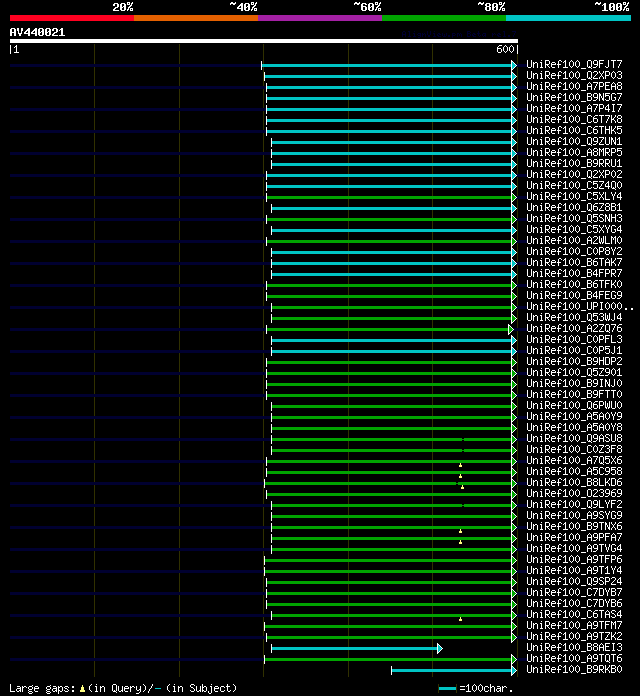The height and width of the screenshot is (696, 640).
Task: Click the yellow gap marker on the A5C958 row
Action: pyautogui.click(x=460, y=476)
